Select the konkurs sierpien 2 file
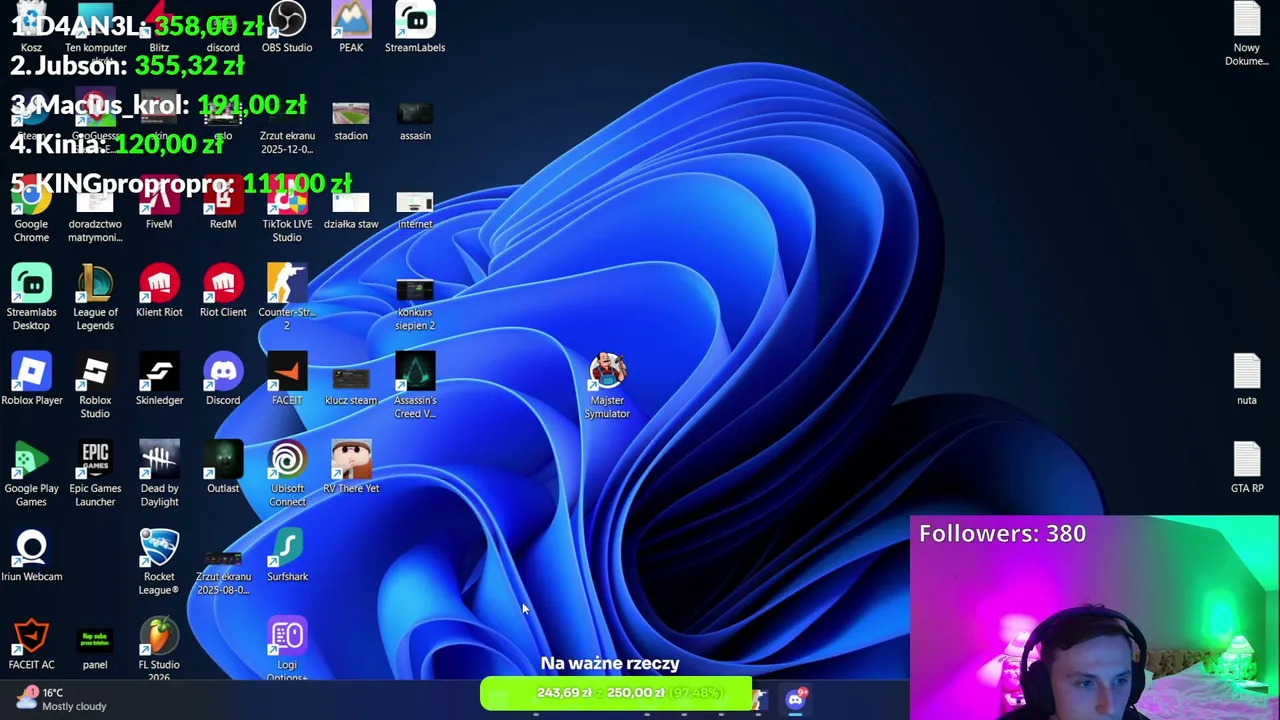1280x720 pixels. click(415, 304)
